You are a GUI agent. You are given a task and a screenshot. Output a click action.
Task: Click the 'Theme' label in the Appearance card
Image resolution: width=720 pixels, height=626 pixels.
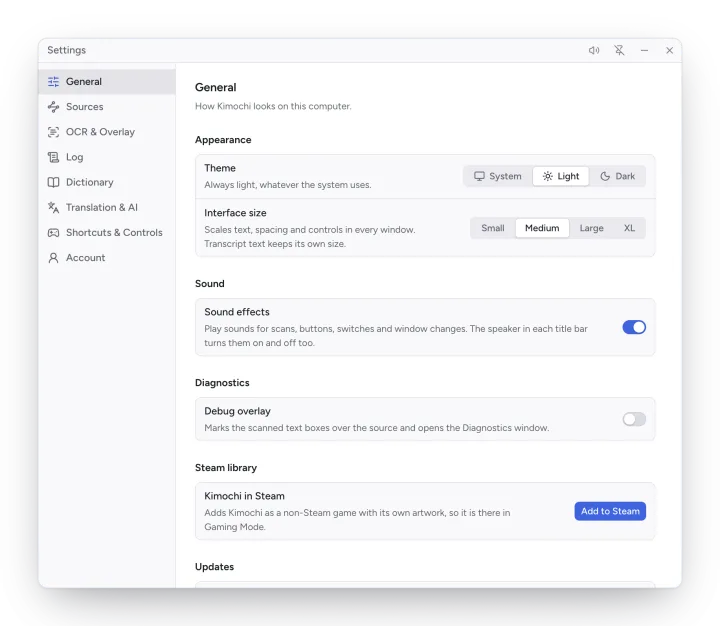pyautogui.click(x=220, y=168)
